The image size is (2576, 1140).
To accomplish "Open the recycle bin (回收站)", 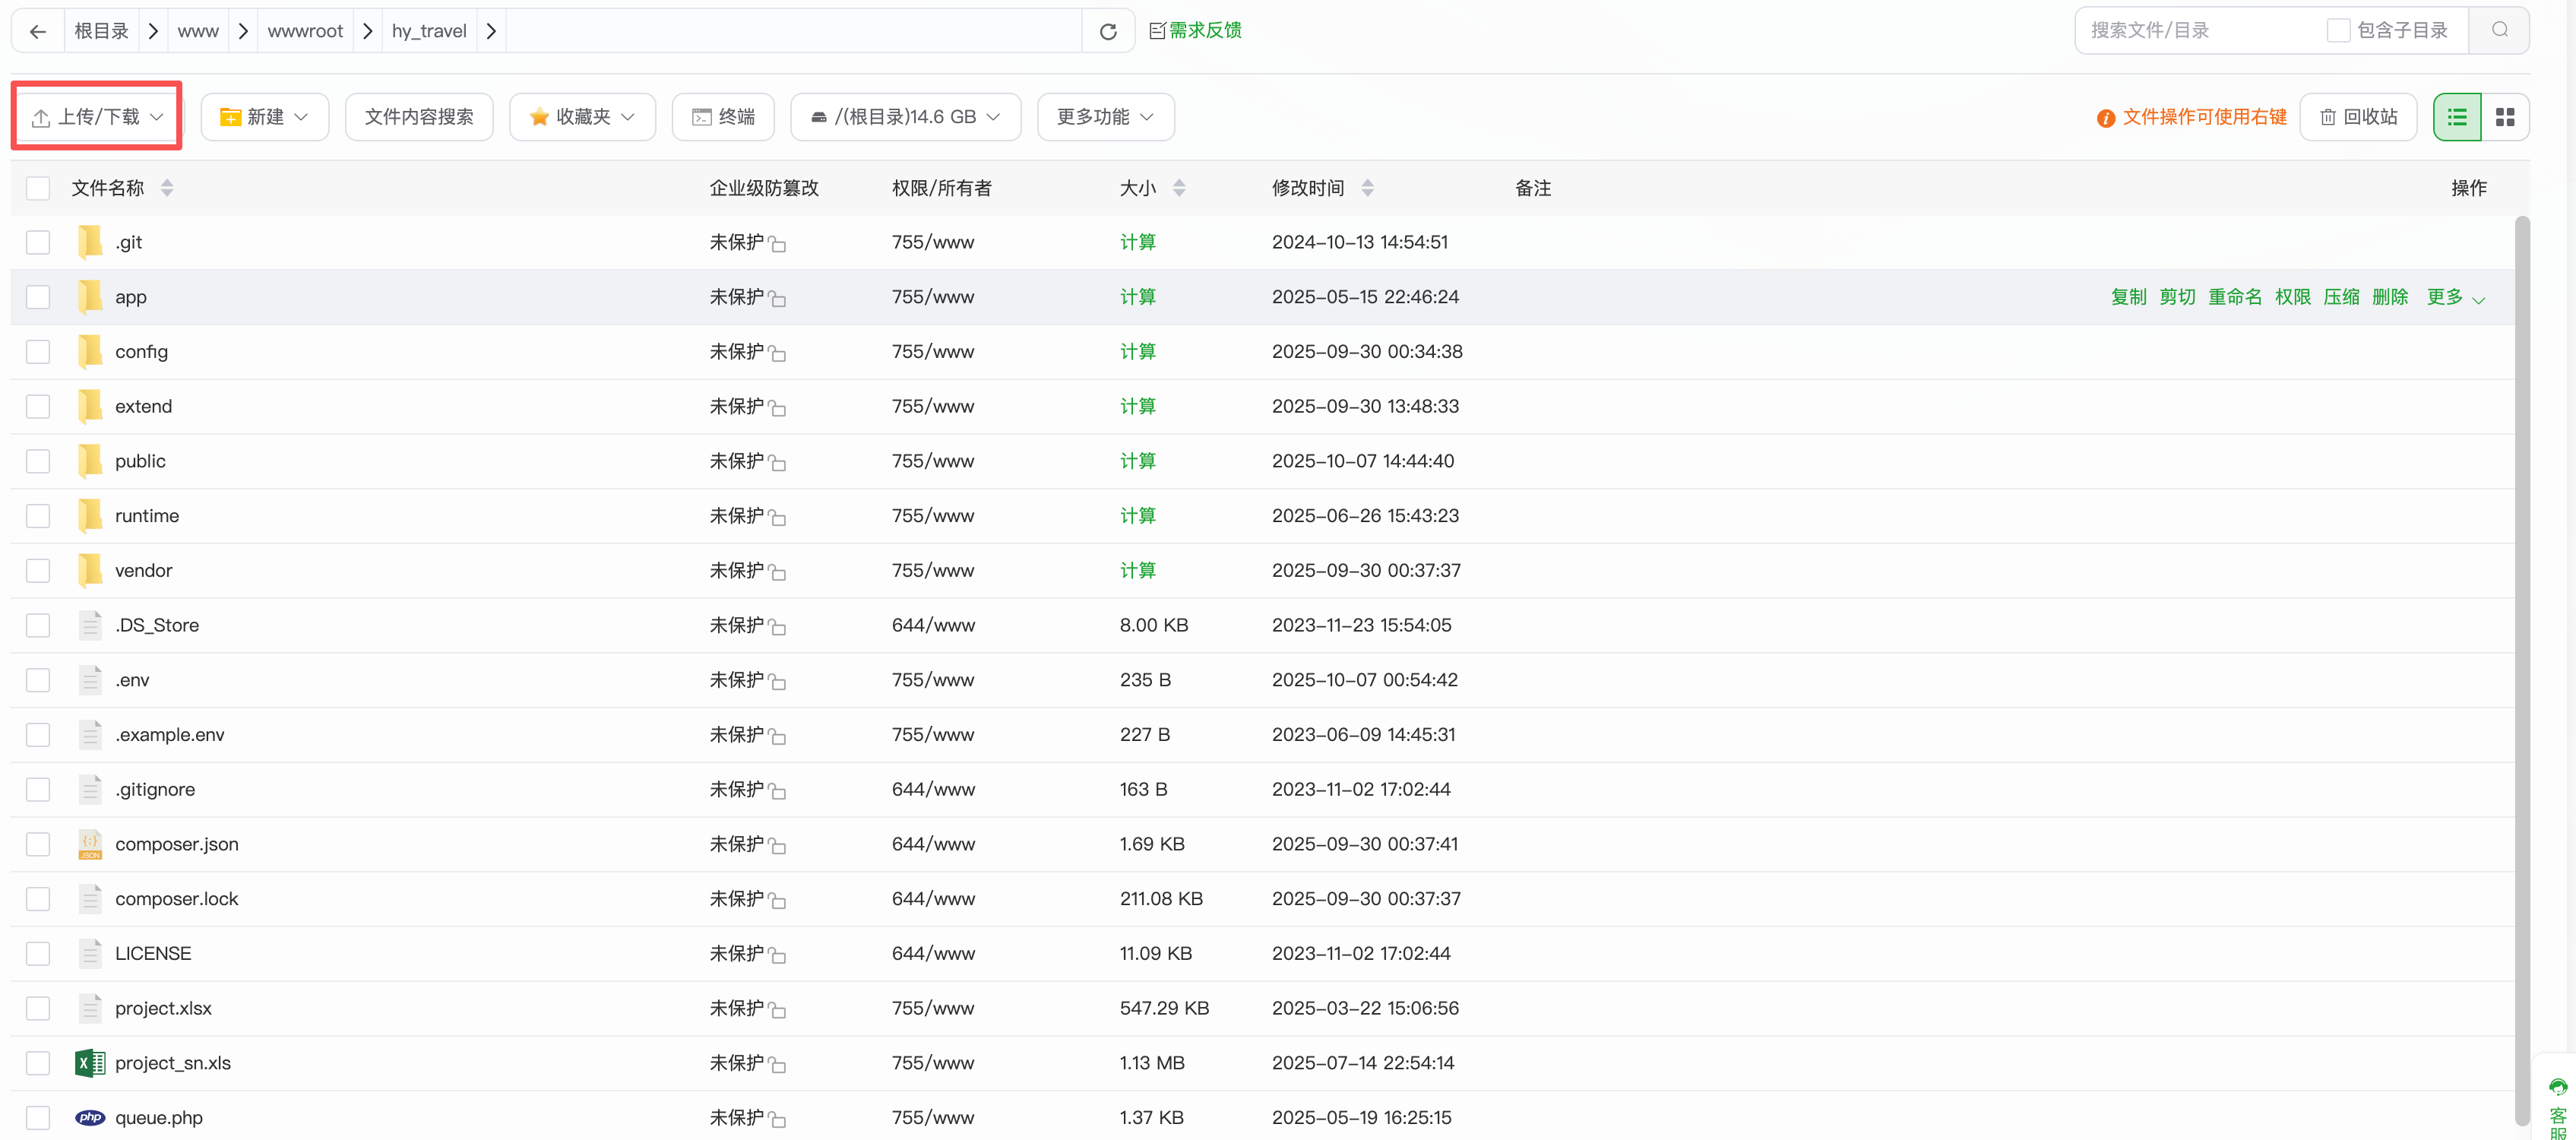I will [2358, 117].
